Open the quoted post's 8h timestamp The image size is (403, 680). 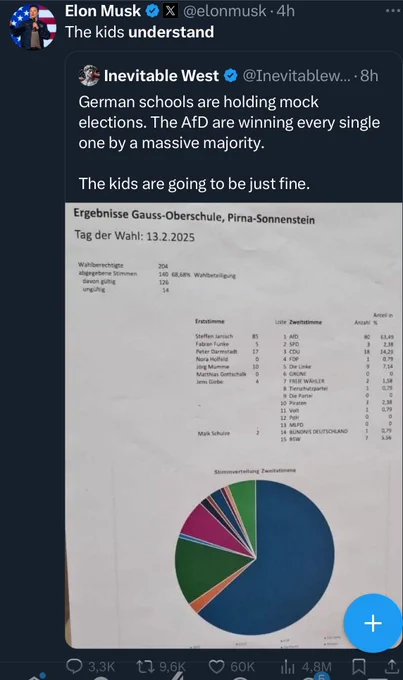coord(369,76)
